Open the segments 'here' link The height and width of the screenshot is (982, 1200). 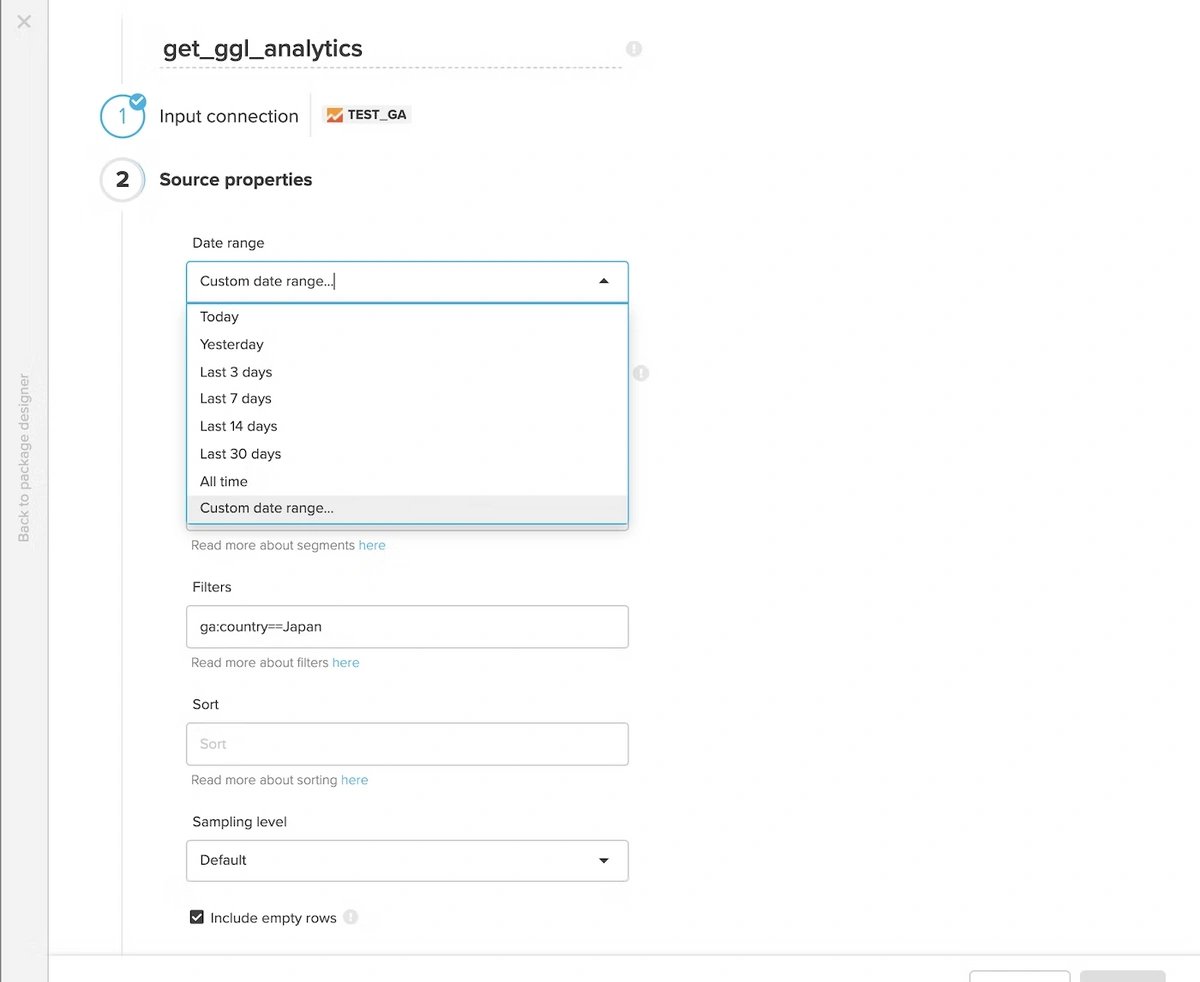pyautogui.click(x=372, y=545)
